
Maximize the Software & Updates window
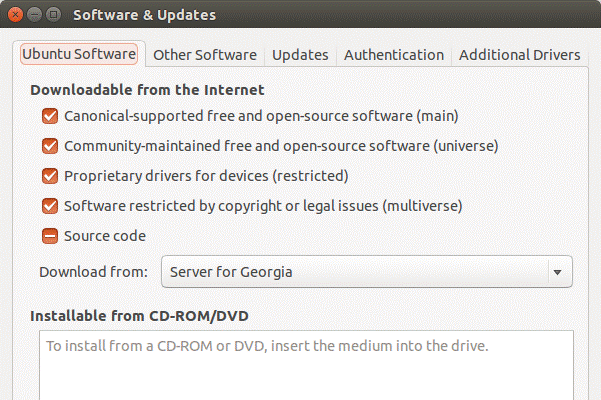pyautogui.click(x=53, y=15)
